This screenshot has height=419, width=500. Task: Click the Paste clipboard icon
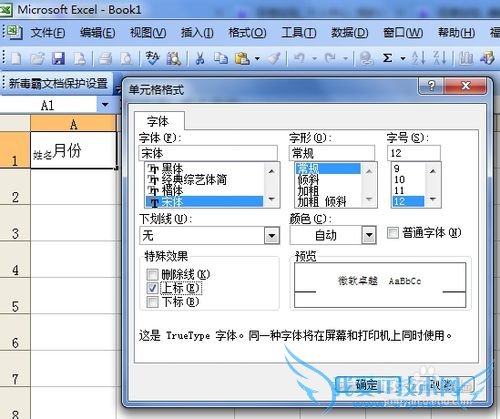[242, 59]
